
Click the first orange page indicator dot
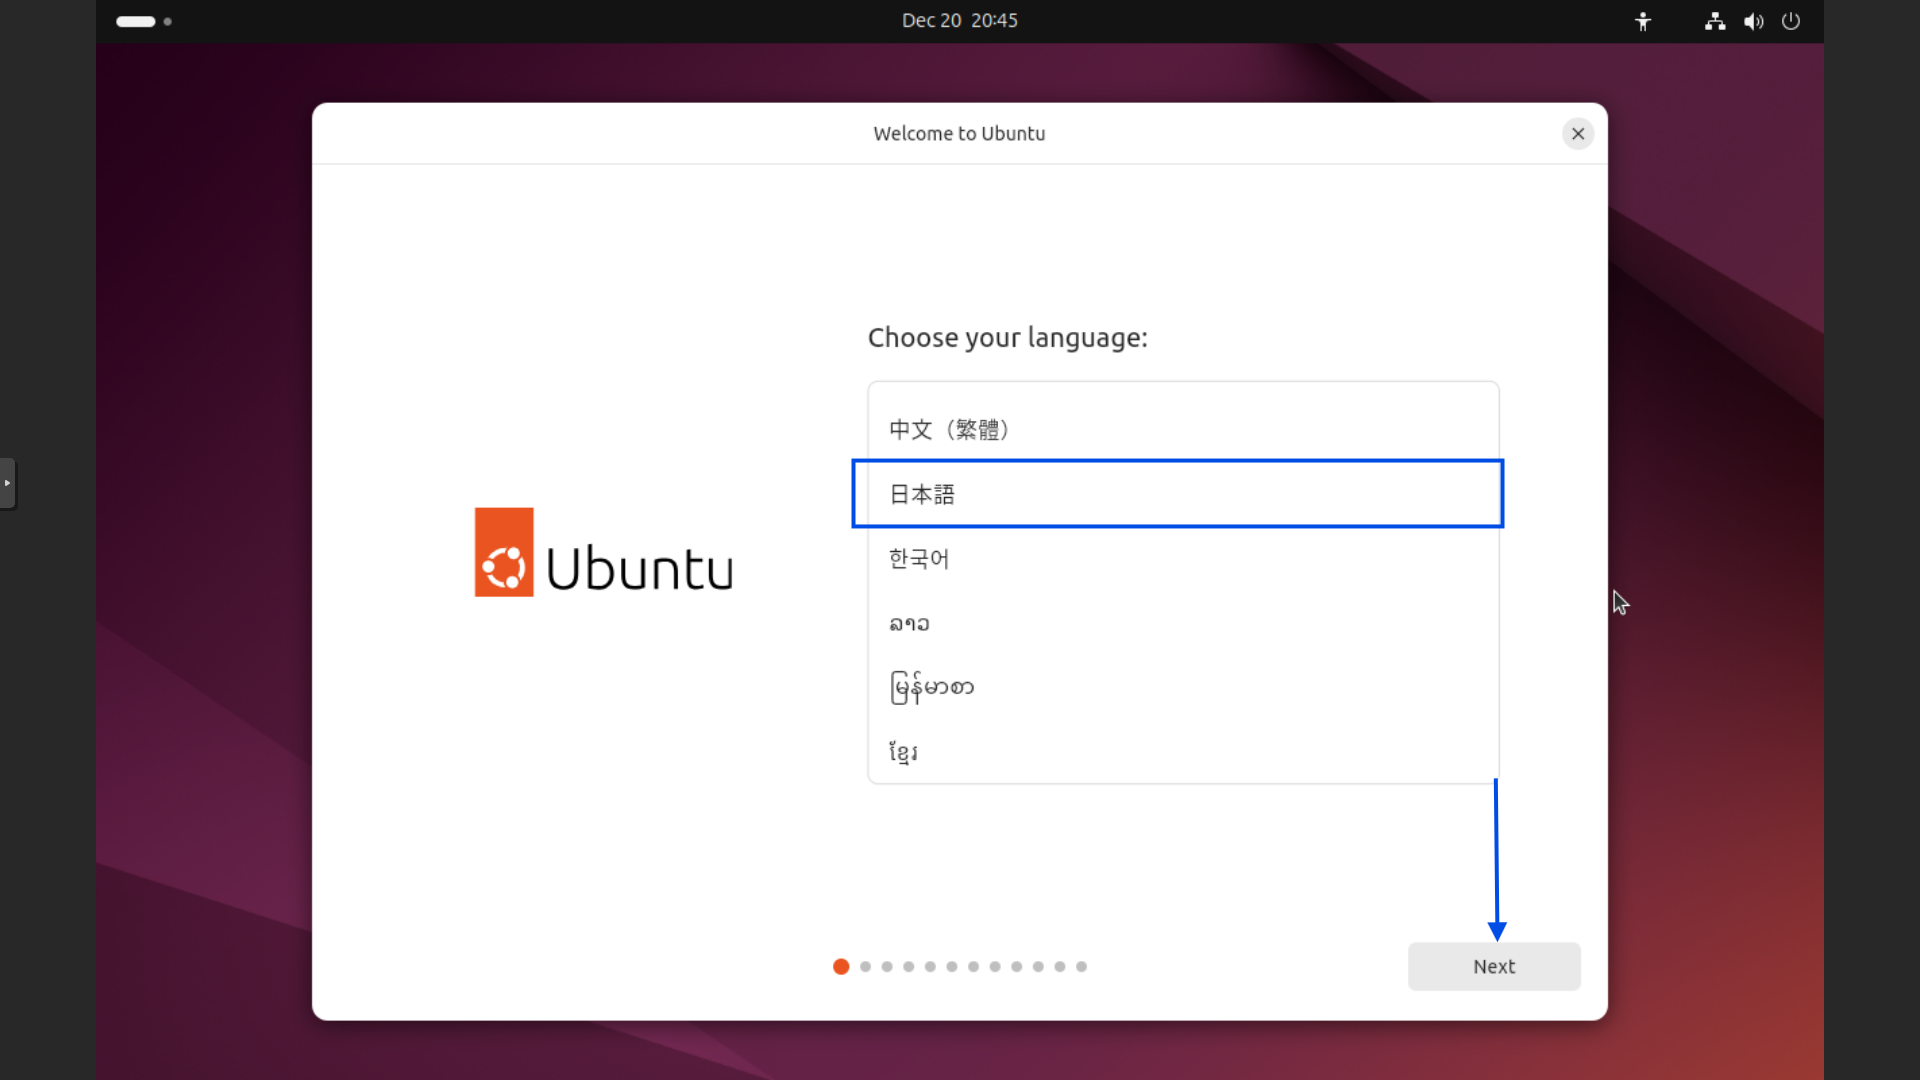[841, 966]
